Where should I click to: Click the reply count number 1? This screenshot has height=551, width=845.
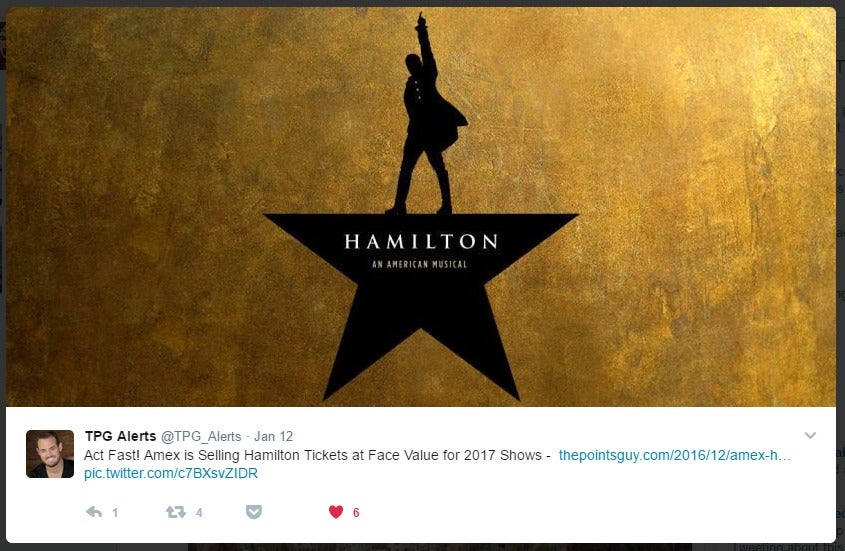[x=115, y=513]
